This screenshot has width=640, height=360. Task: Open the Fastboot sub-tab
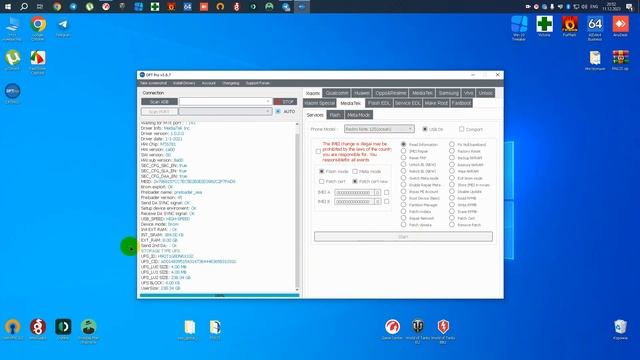click(462, 103)
